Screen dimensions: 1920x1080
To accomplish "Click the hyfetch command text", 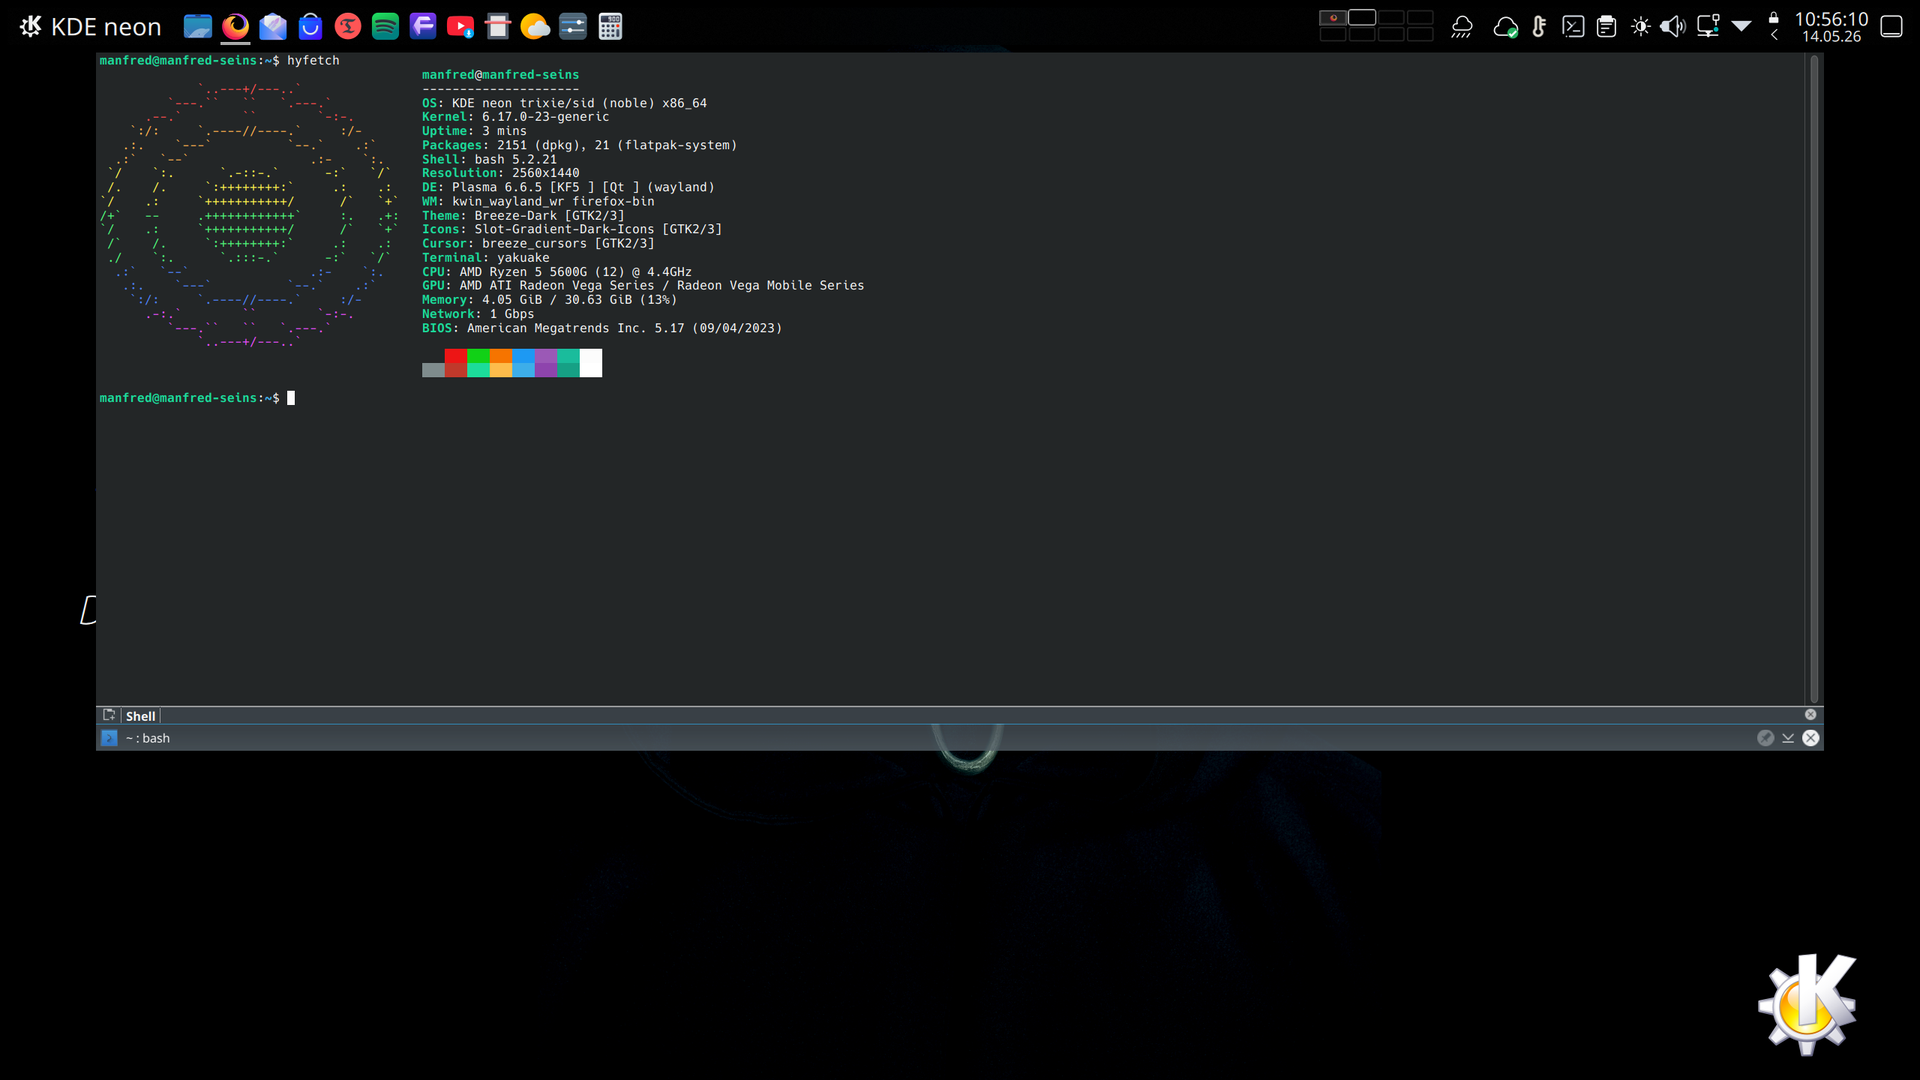I will coord(313,61).
